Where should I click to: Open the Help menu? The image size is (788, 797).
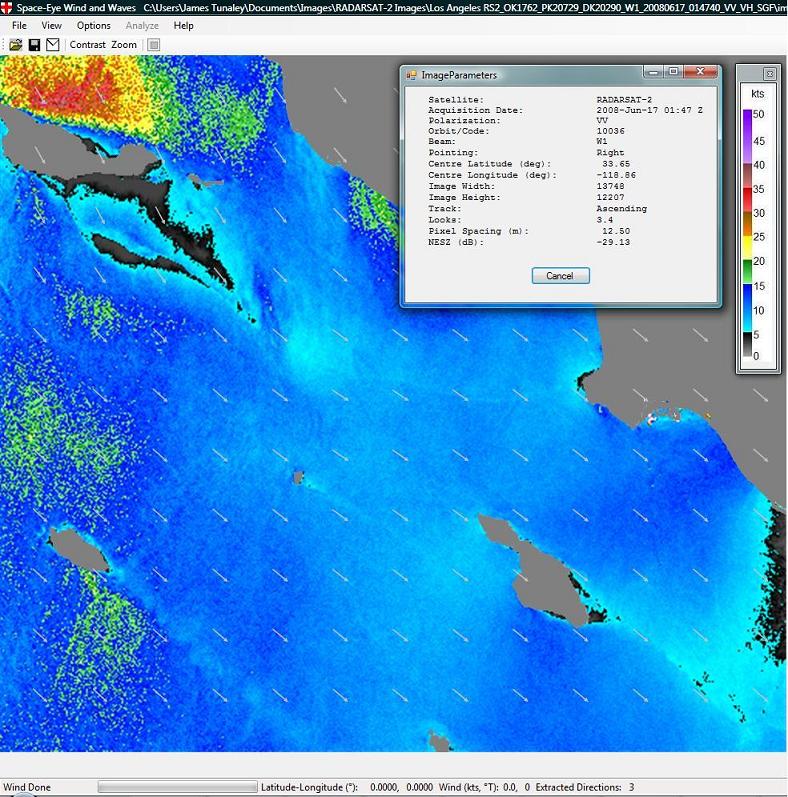(183, 25)
